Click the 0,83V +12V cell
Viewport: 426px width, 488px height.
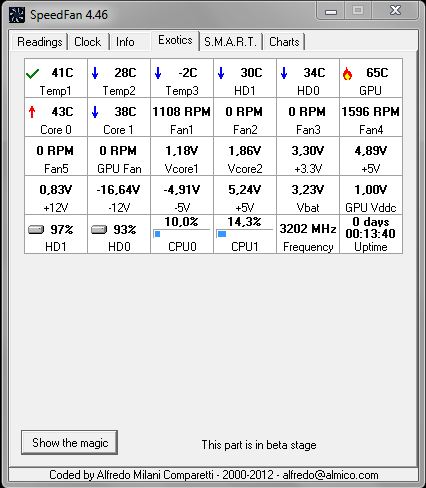pos(56,195)
